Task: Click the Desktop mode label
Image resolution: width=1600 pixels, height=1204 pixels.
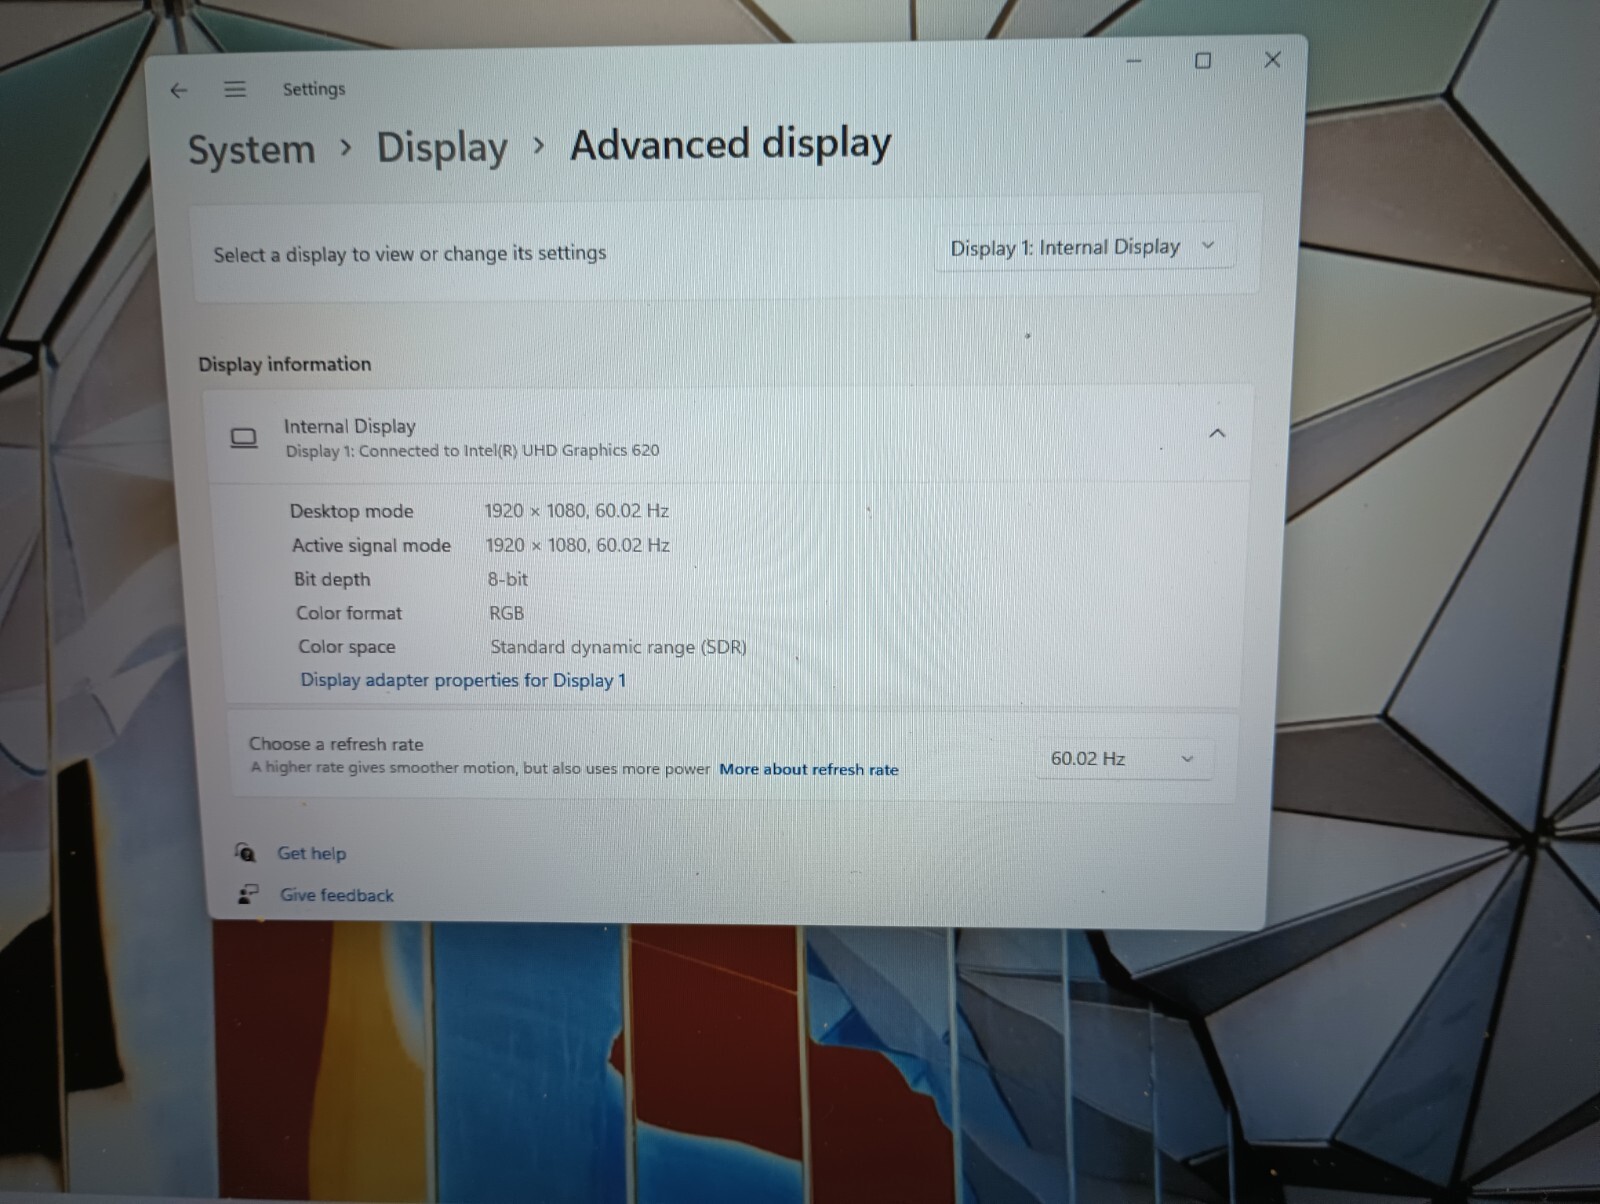Action: 351,511
